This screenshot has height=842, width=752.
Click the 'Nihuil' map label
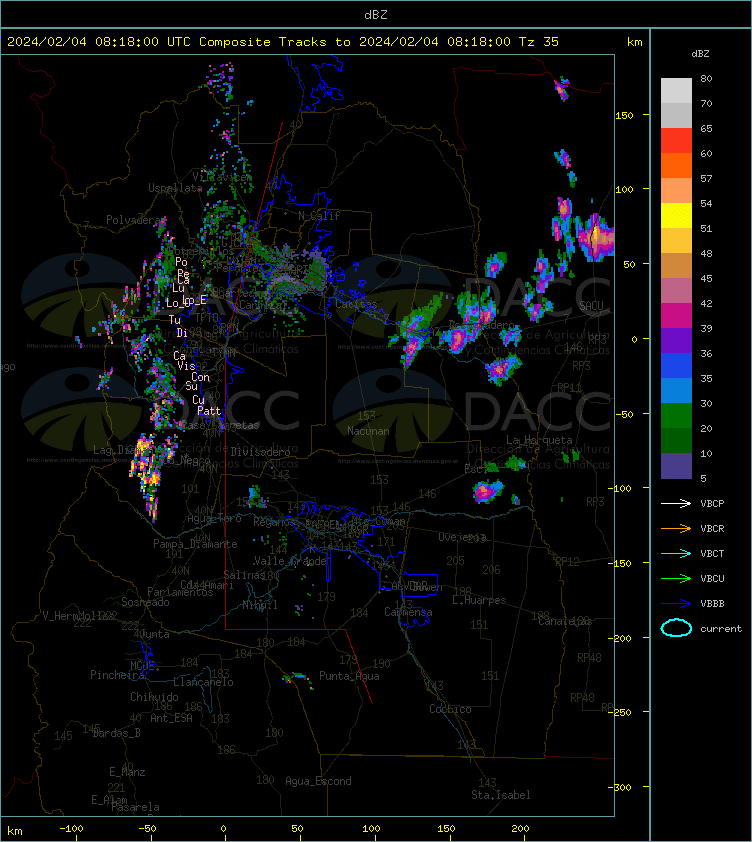260,605
